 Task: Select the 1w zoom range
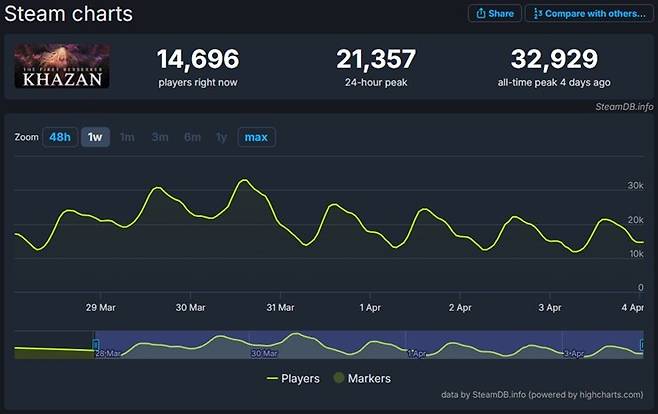click(95, 137)
